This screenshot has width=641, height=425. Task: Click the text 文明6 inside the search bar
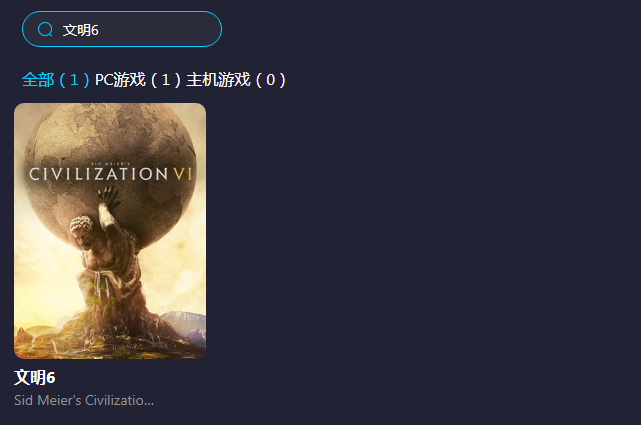pos(81,30)
